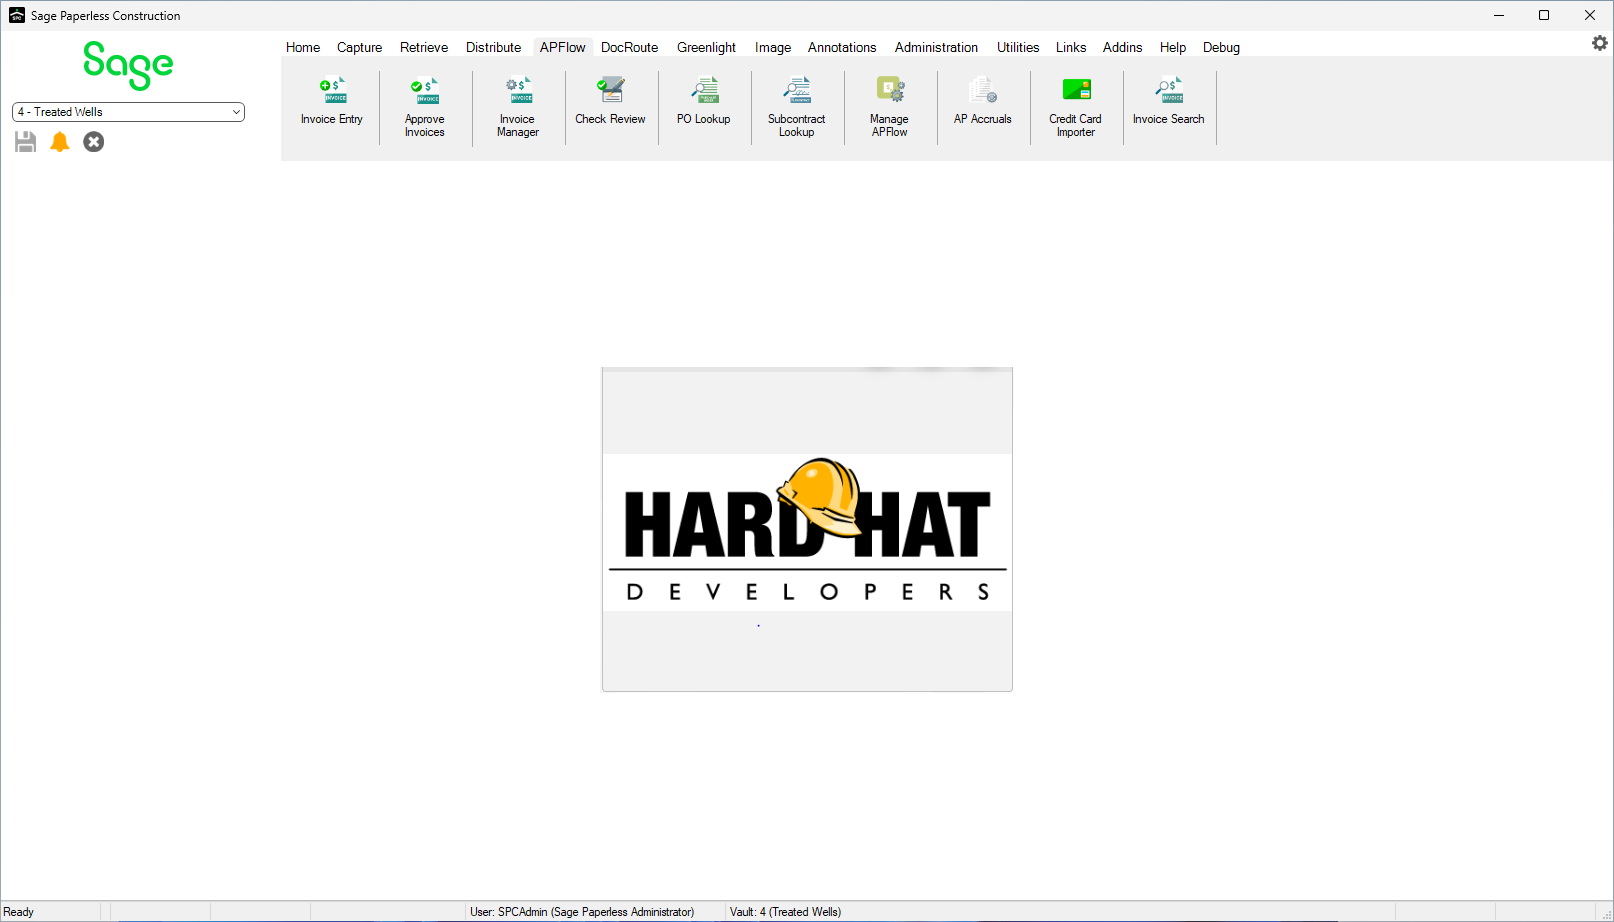Open Manage APFlow
Screen dimensions: 1614x922
coord(890,106)
